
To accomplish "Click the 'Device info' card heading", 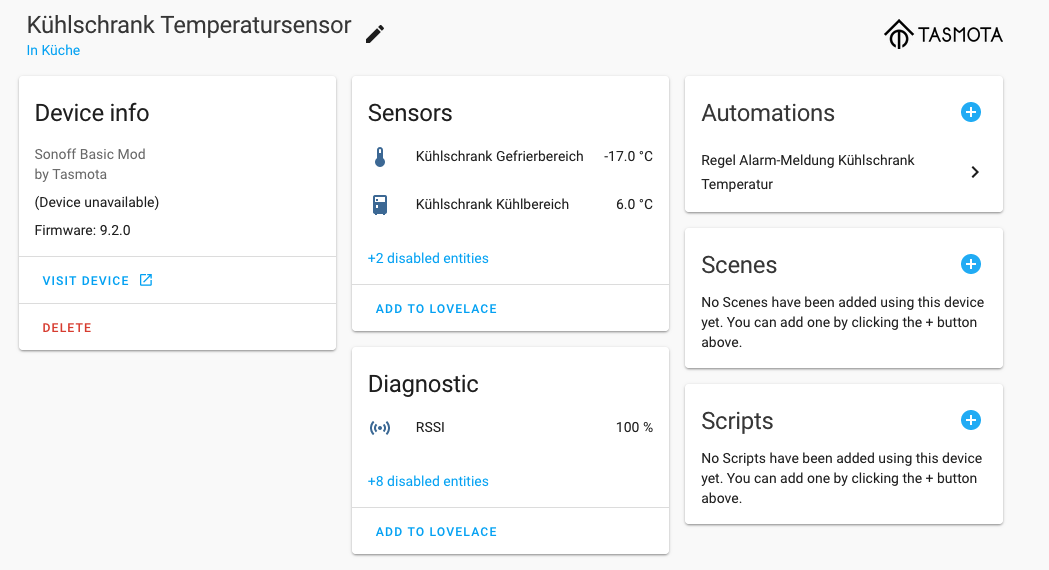I will click(92, 113).
